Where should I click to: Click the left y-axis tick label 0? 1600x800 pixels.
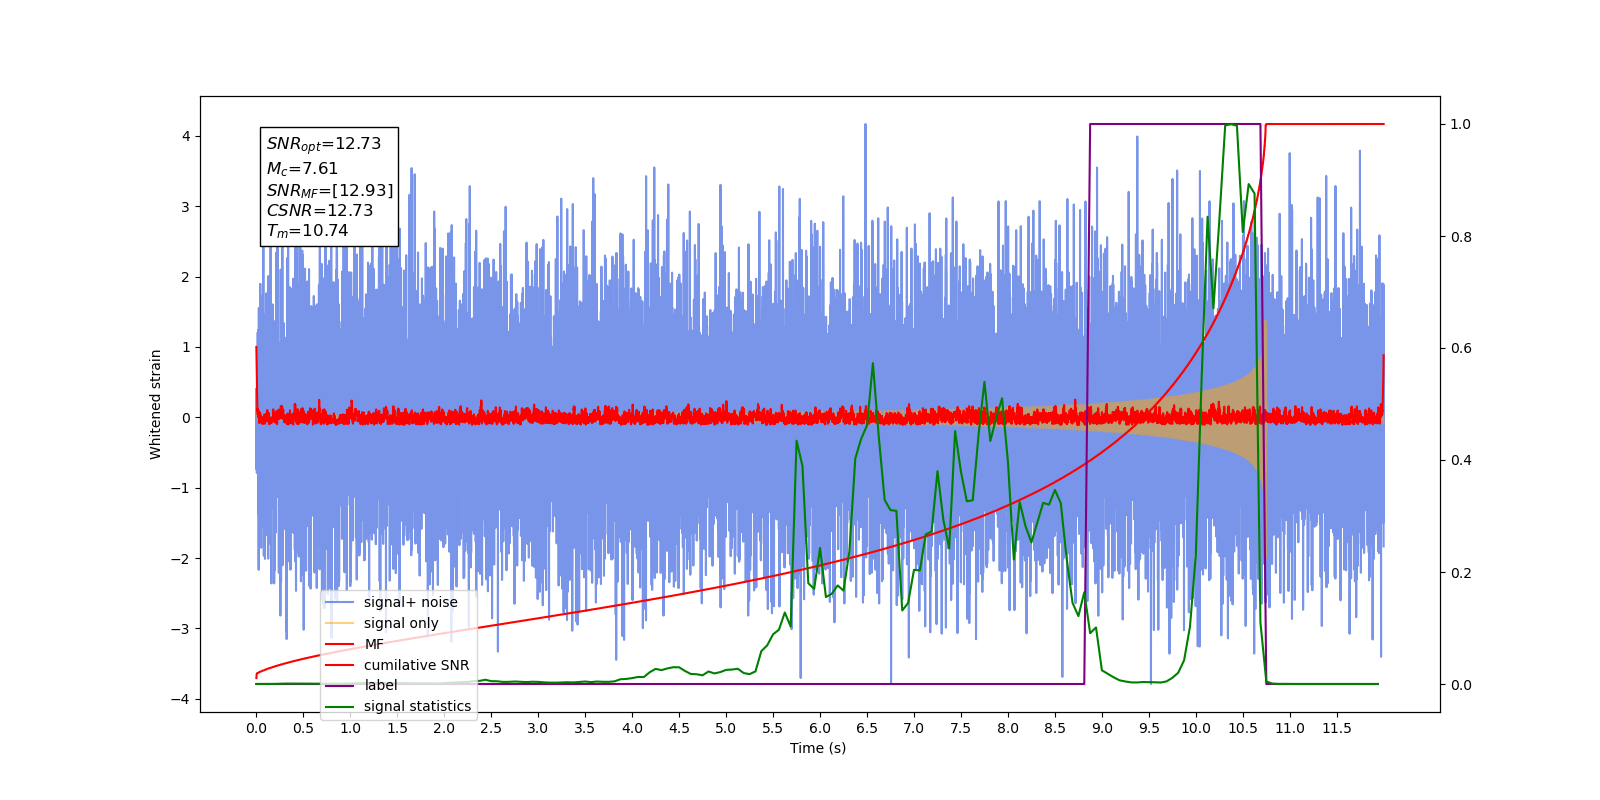[185, 418]
